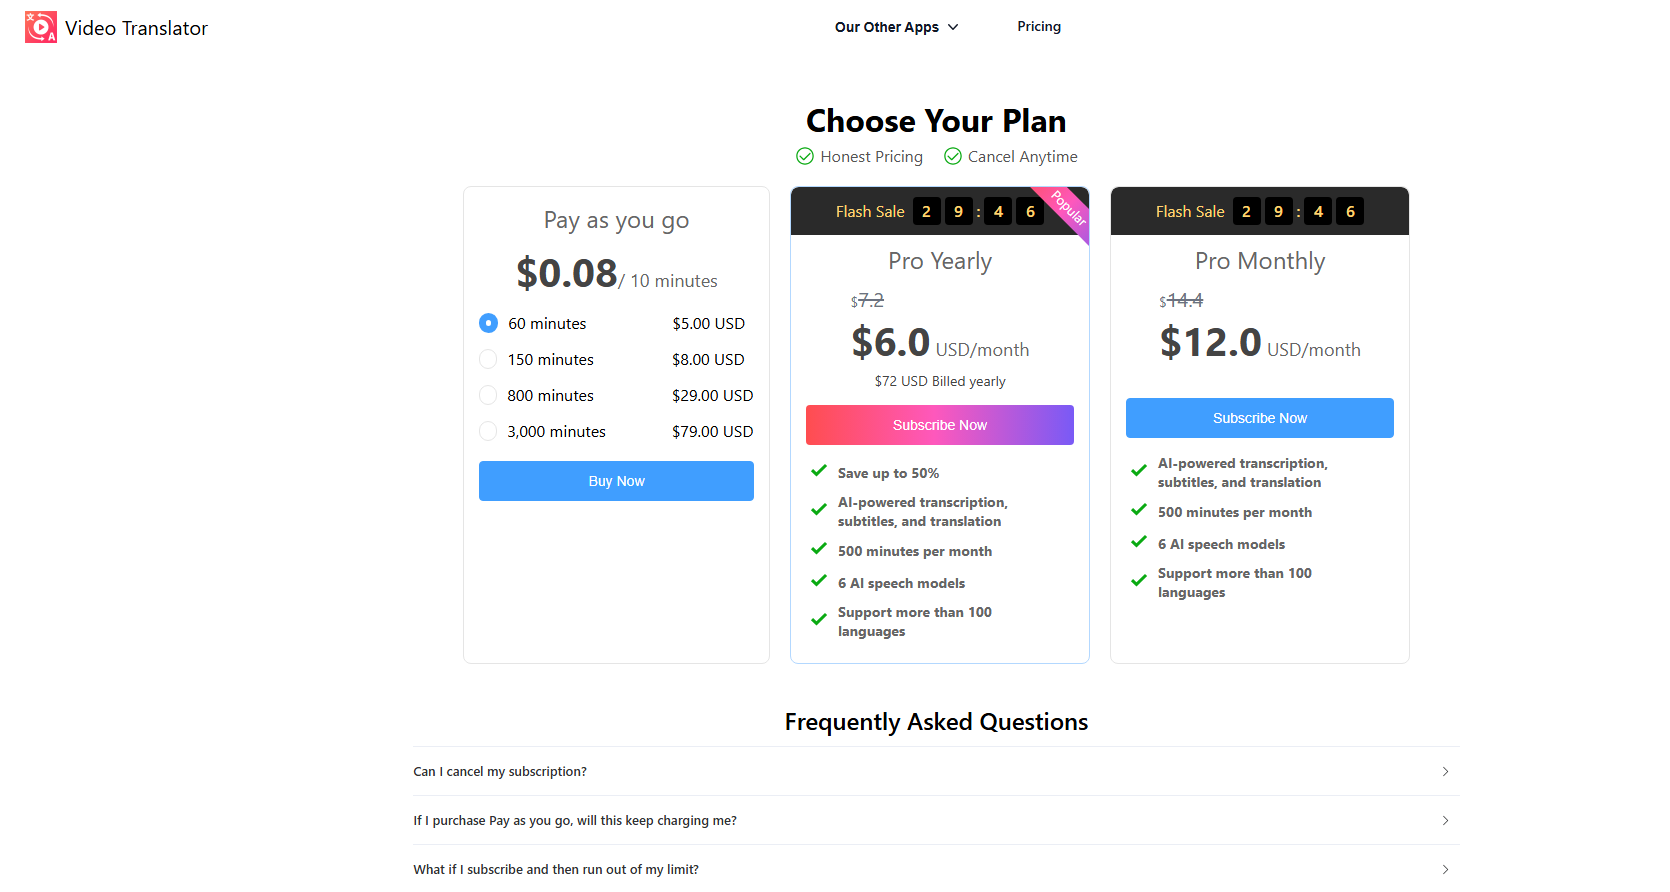Expand the Can I cancel my subscription question
The width and height of the screenshot is (1670, 892).
(936, 771)
